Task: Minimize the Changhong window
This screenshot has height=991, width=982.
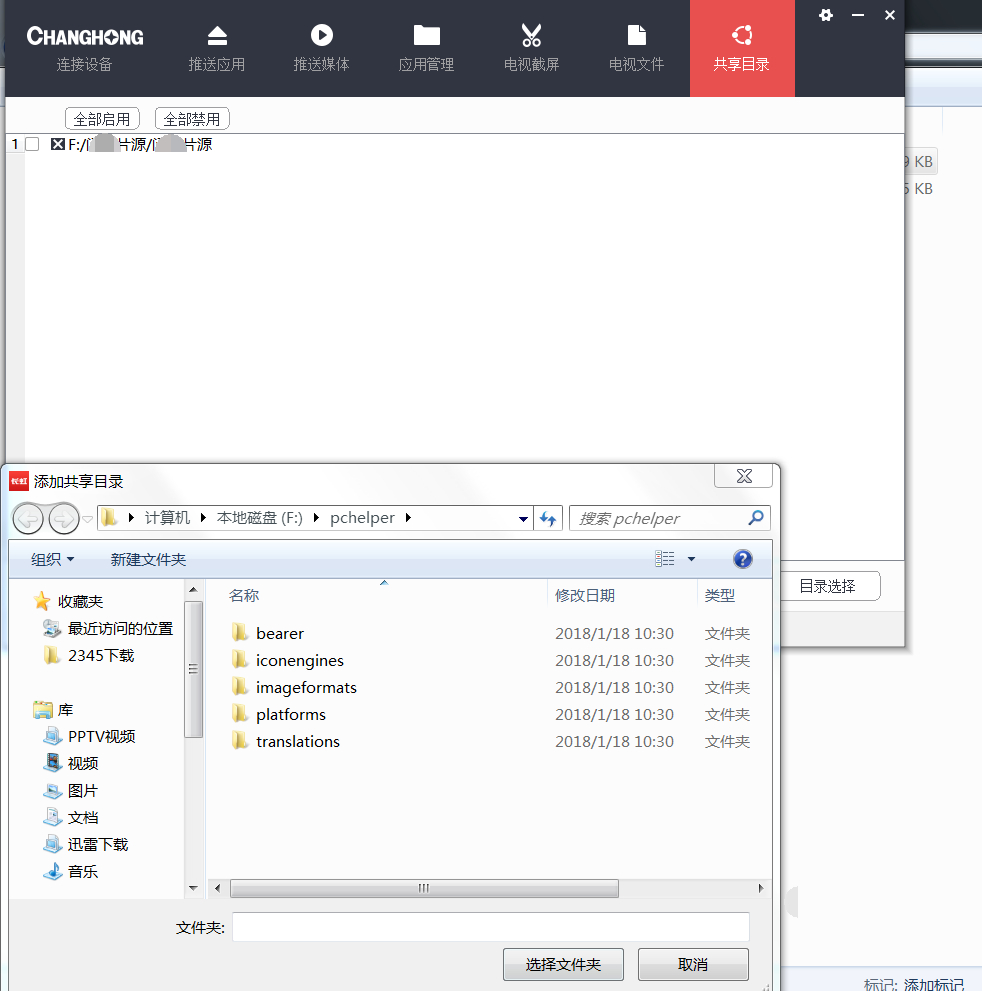Action: (858, 15)
